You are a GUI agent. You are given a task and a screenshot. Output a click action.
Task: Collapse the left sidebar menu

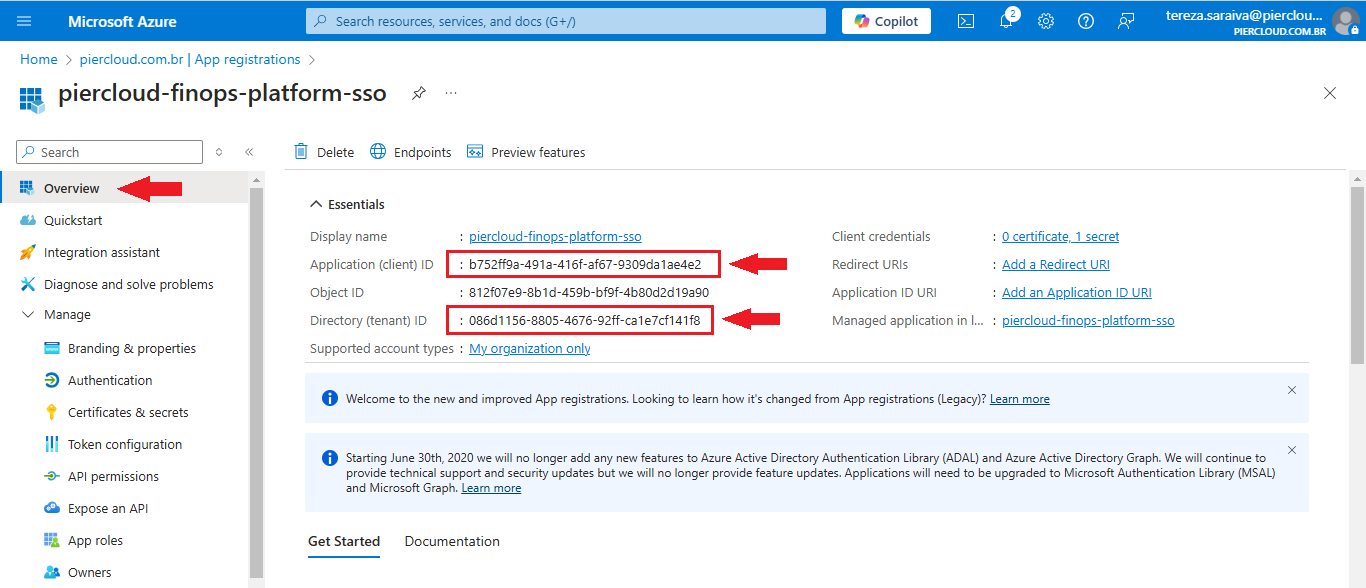pos(249,152)
